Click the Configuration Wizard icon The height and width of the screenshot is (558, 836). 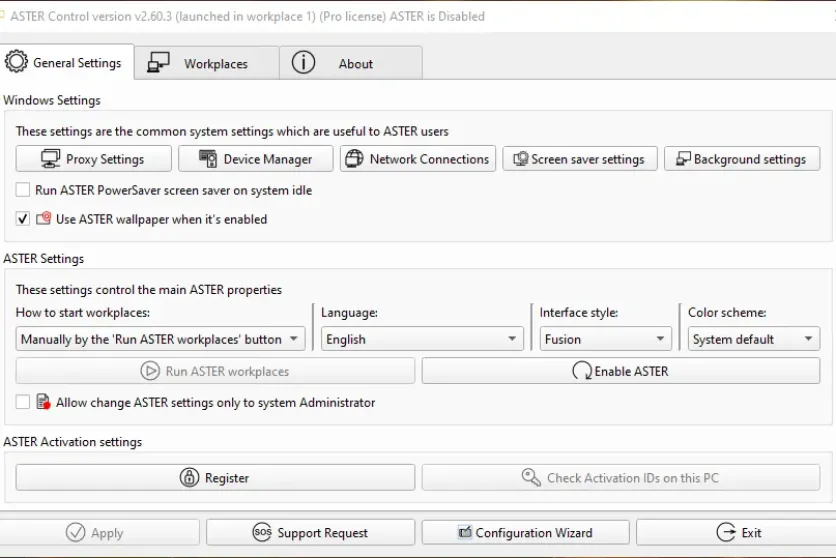[465, 533]
